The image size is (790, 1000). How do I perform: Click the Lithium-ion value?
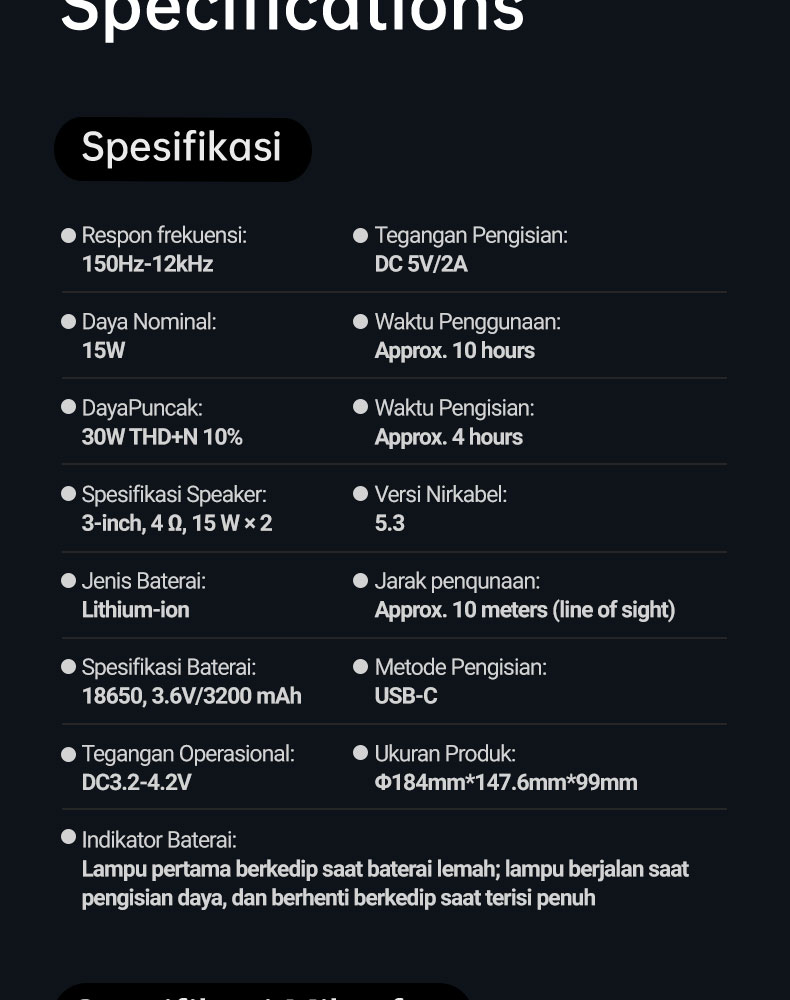(x=135, y=610)
